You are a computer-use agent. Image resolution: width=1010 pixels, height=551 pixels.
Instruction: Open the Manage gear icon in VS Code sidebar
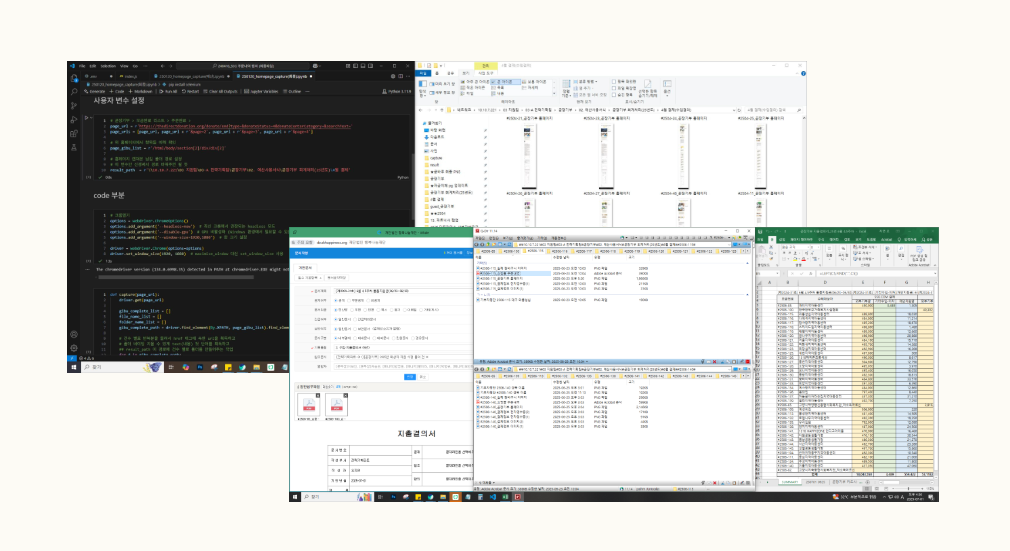click(x=73, y=348)
